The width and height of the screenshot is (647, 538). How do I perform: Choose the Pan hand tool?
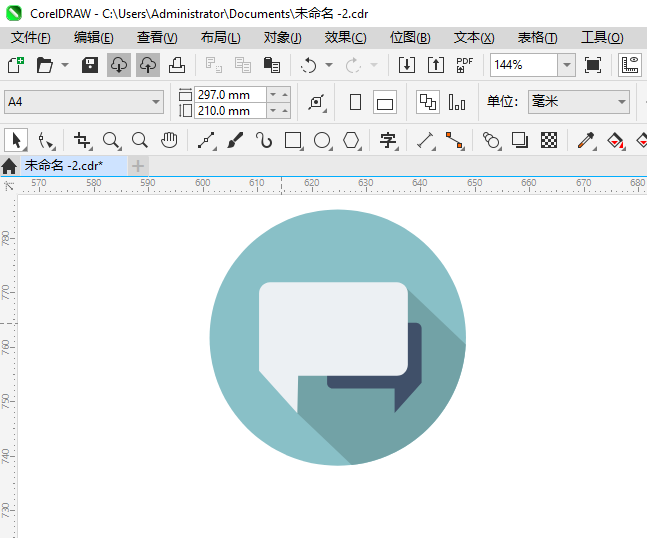pyautogui.click(x=170, y=140)
